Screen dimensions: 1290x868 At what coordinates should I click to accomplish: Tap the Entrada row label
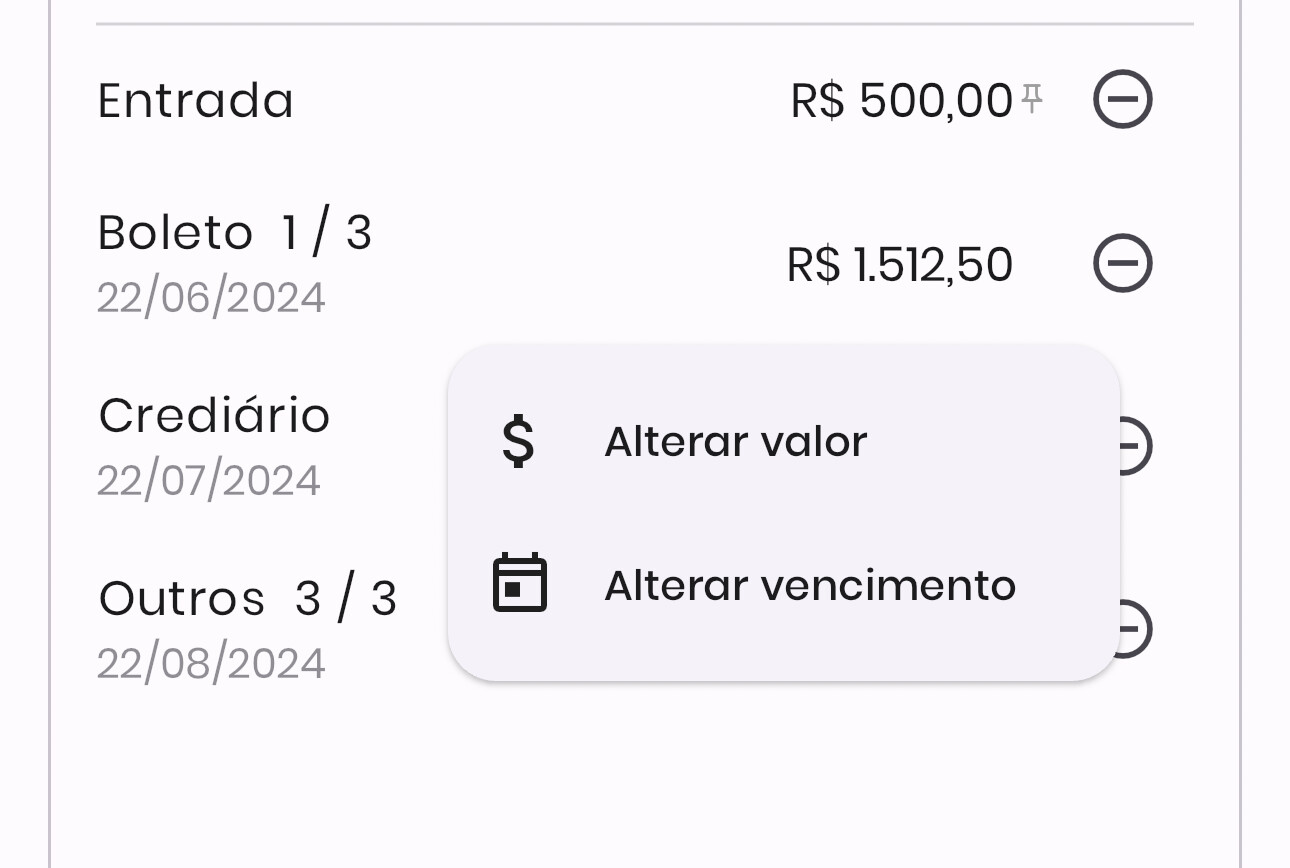(196, 101)
